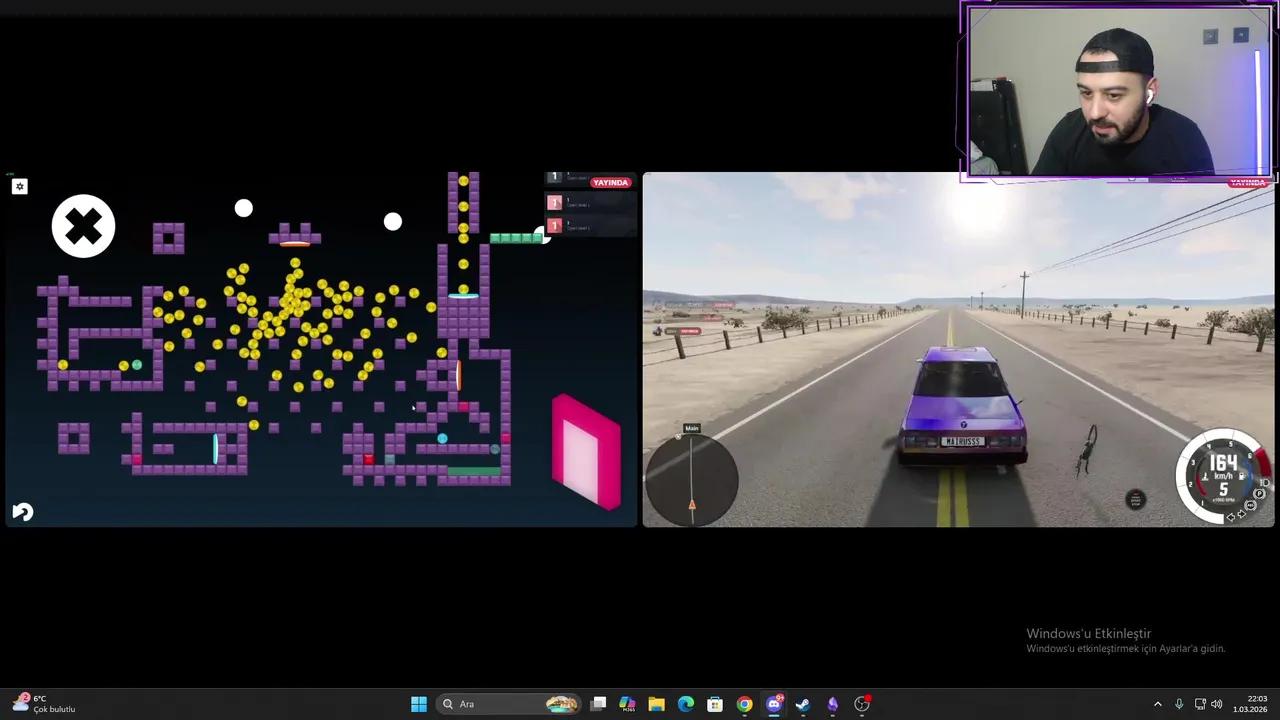
Task: Select the pink 3D exit portal block
Action: point(587,451)
